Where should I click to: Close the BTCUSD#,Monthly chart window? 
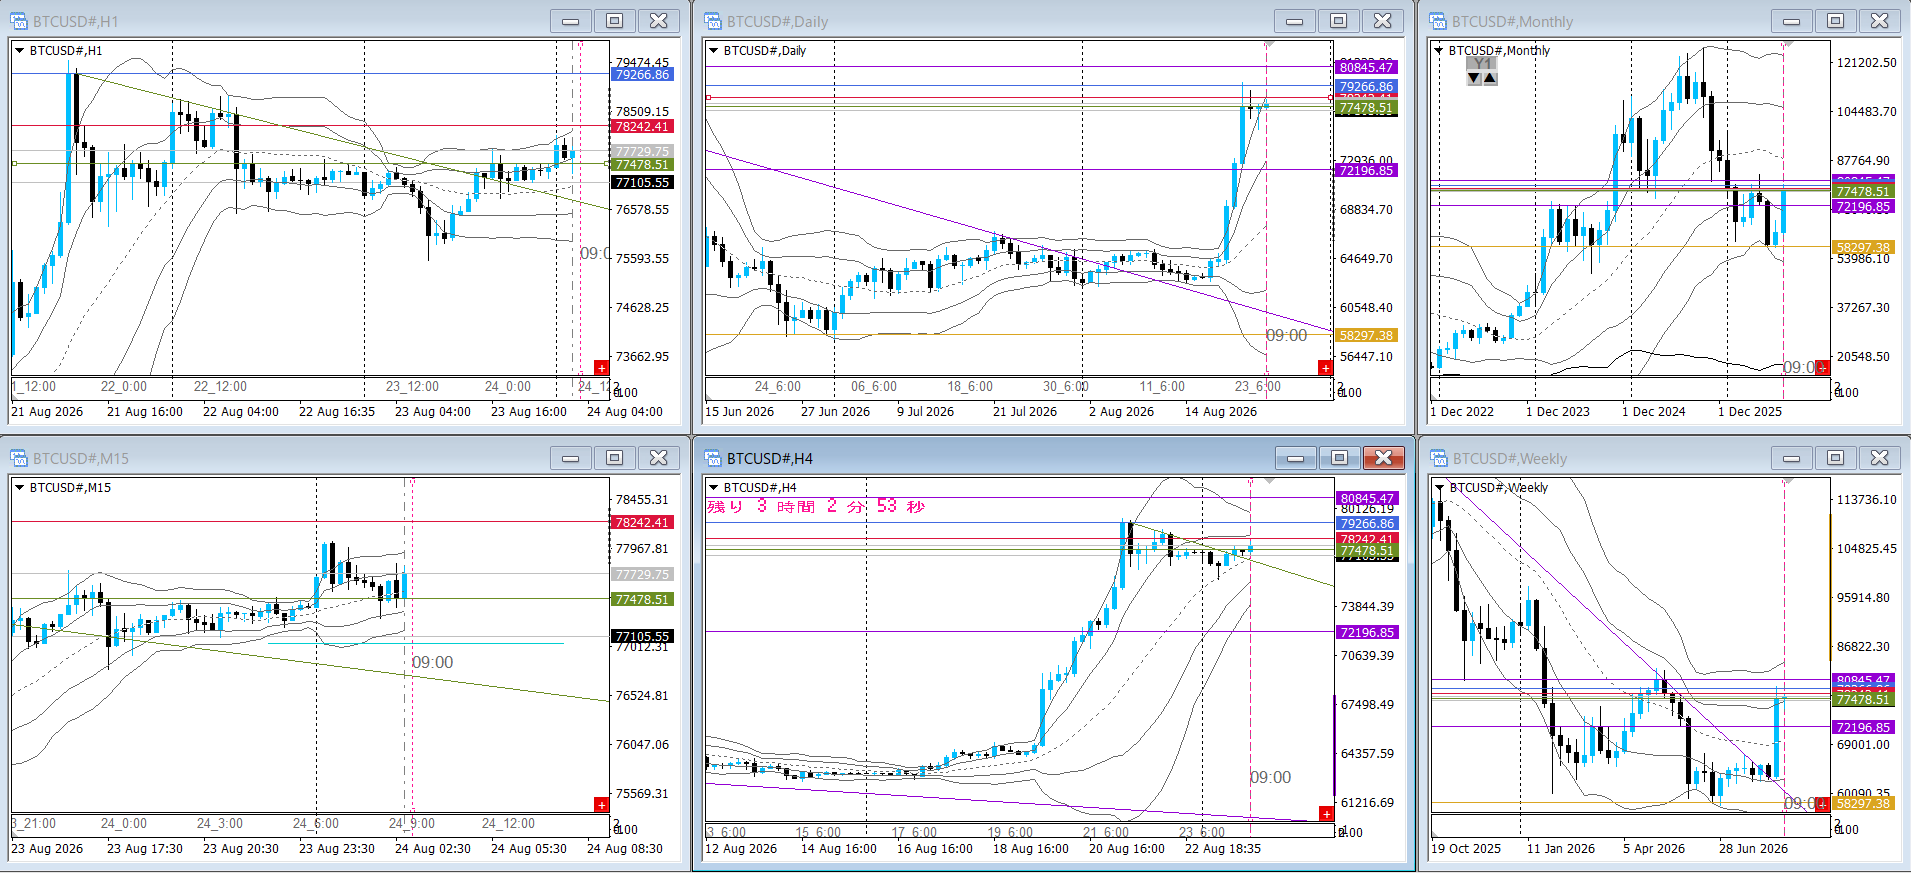pos(1879,21)
